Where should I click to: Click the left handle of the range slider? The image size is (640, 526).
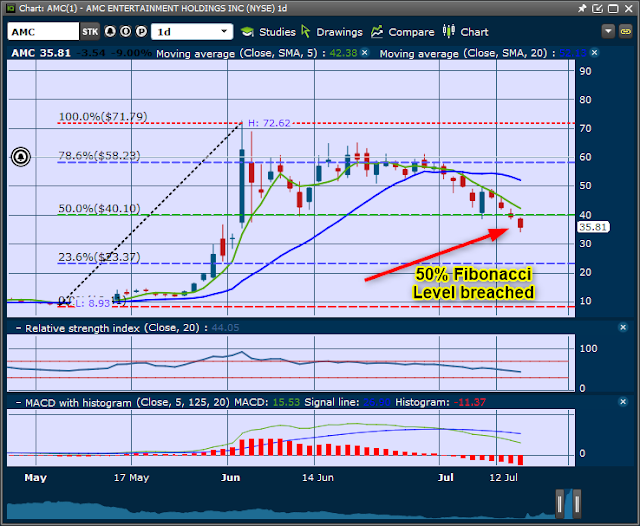tap(560, 504)
